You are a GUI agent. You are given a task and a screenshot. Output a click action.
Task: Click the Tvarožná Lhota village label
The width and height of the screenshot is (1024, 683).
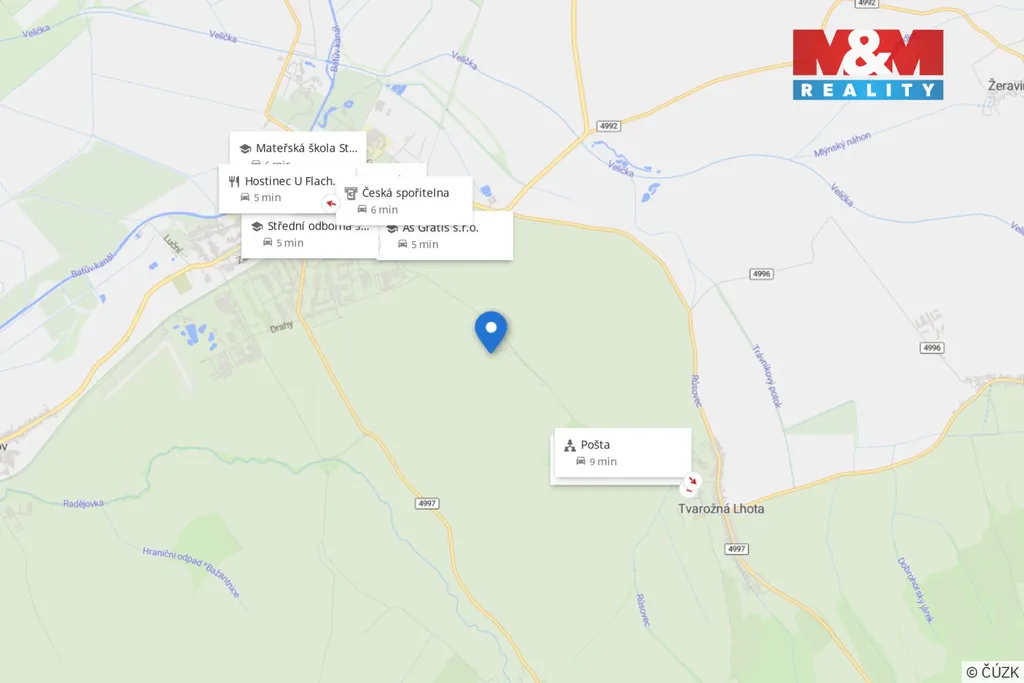[x=721, y=509]
